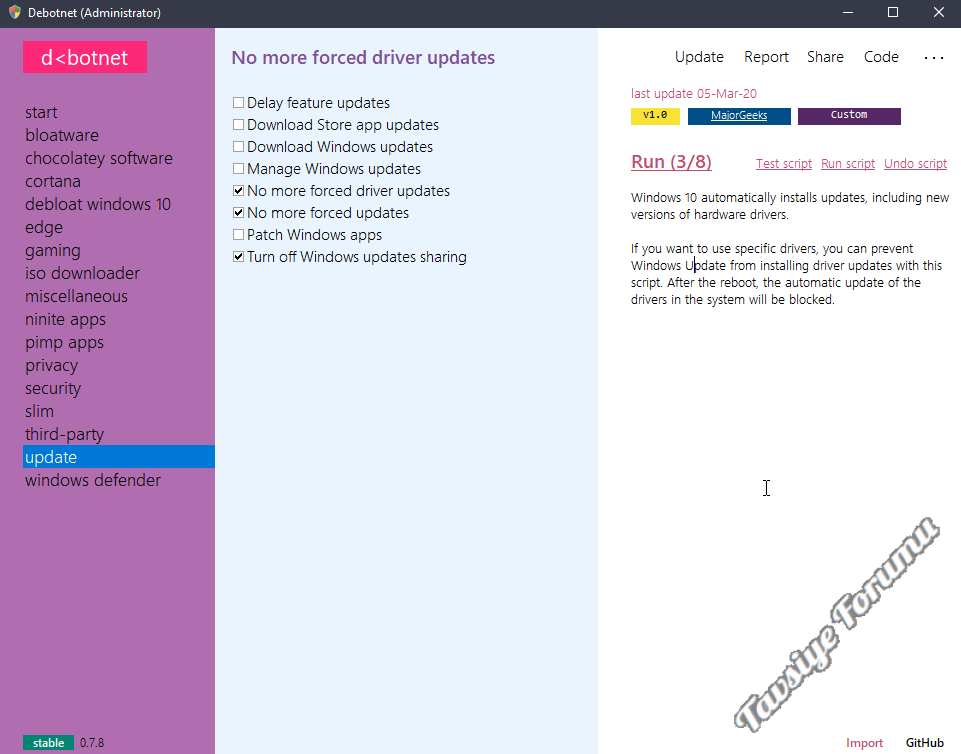
Task: Click the Test script link
Action: coord(784,164)
